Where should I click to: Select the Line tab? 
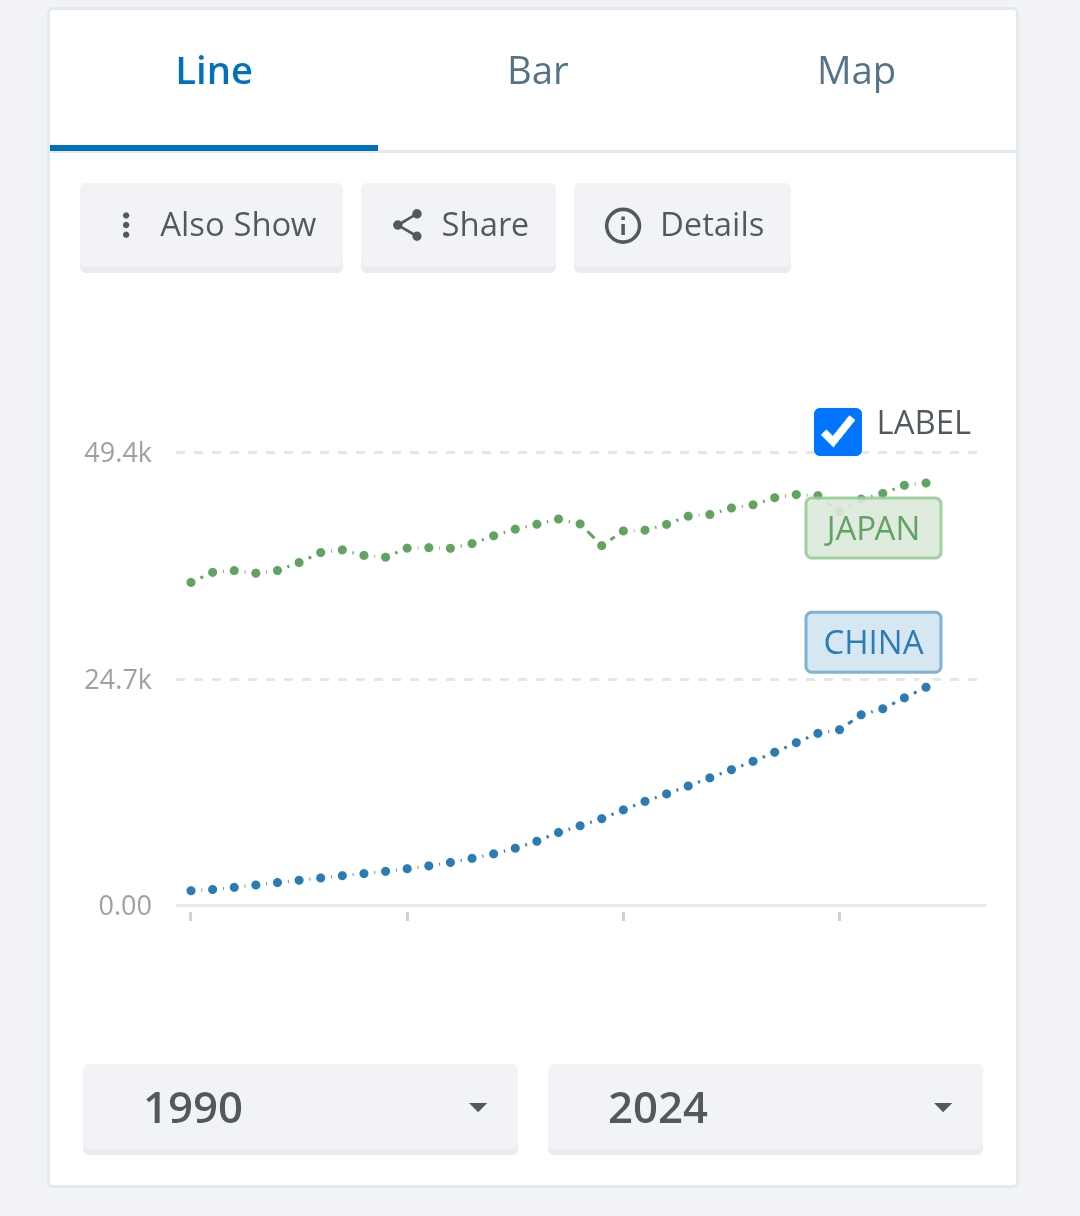tap(214, 72)
